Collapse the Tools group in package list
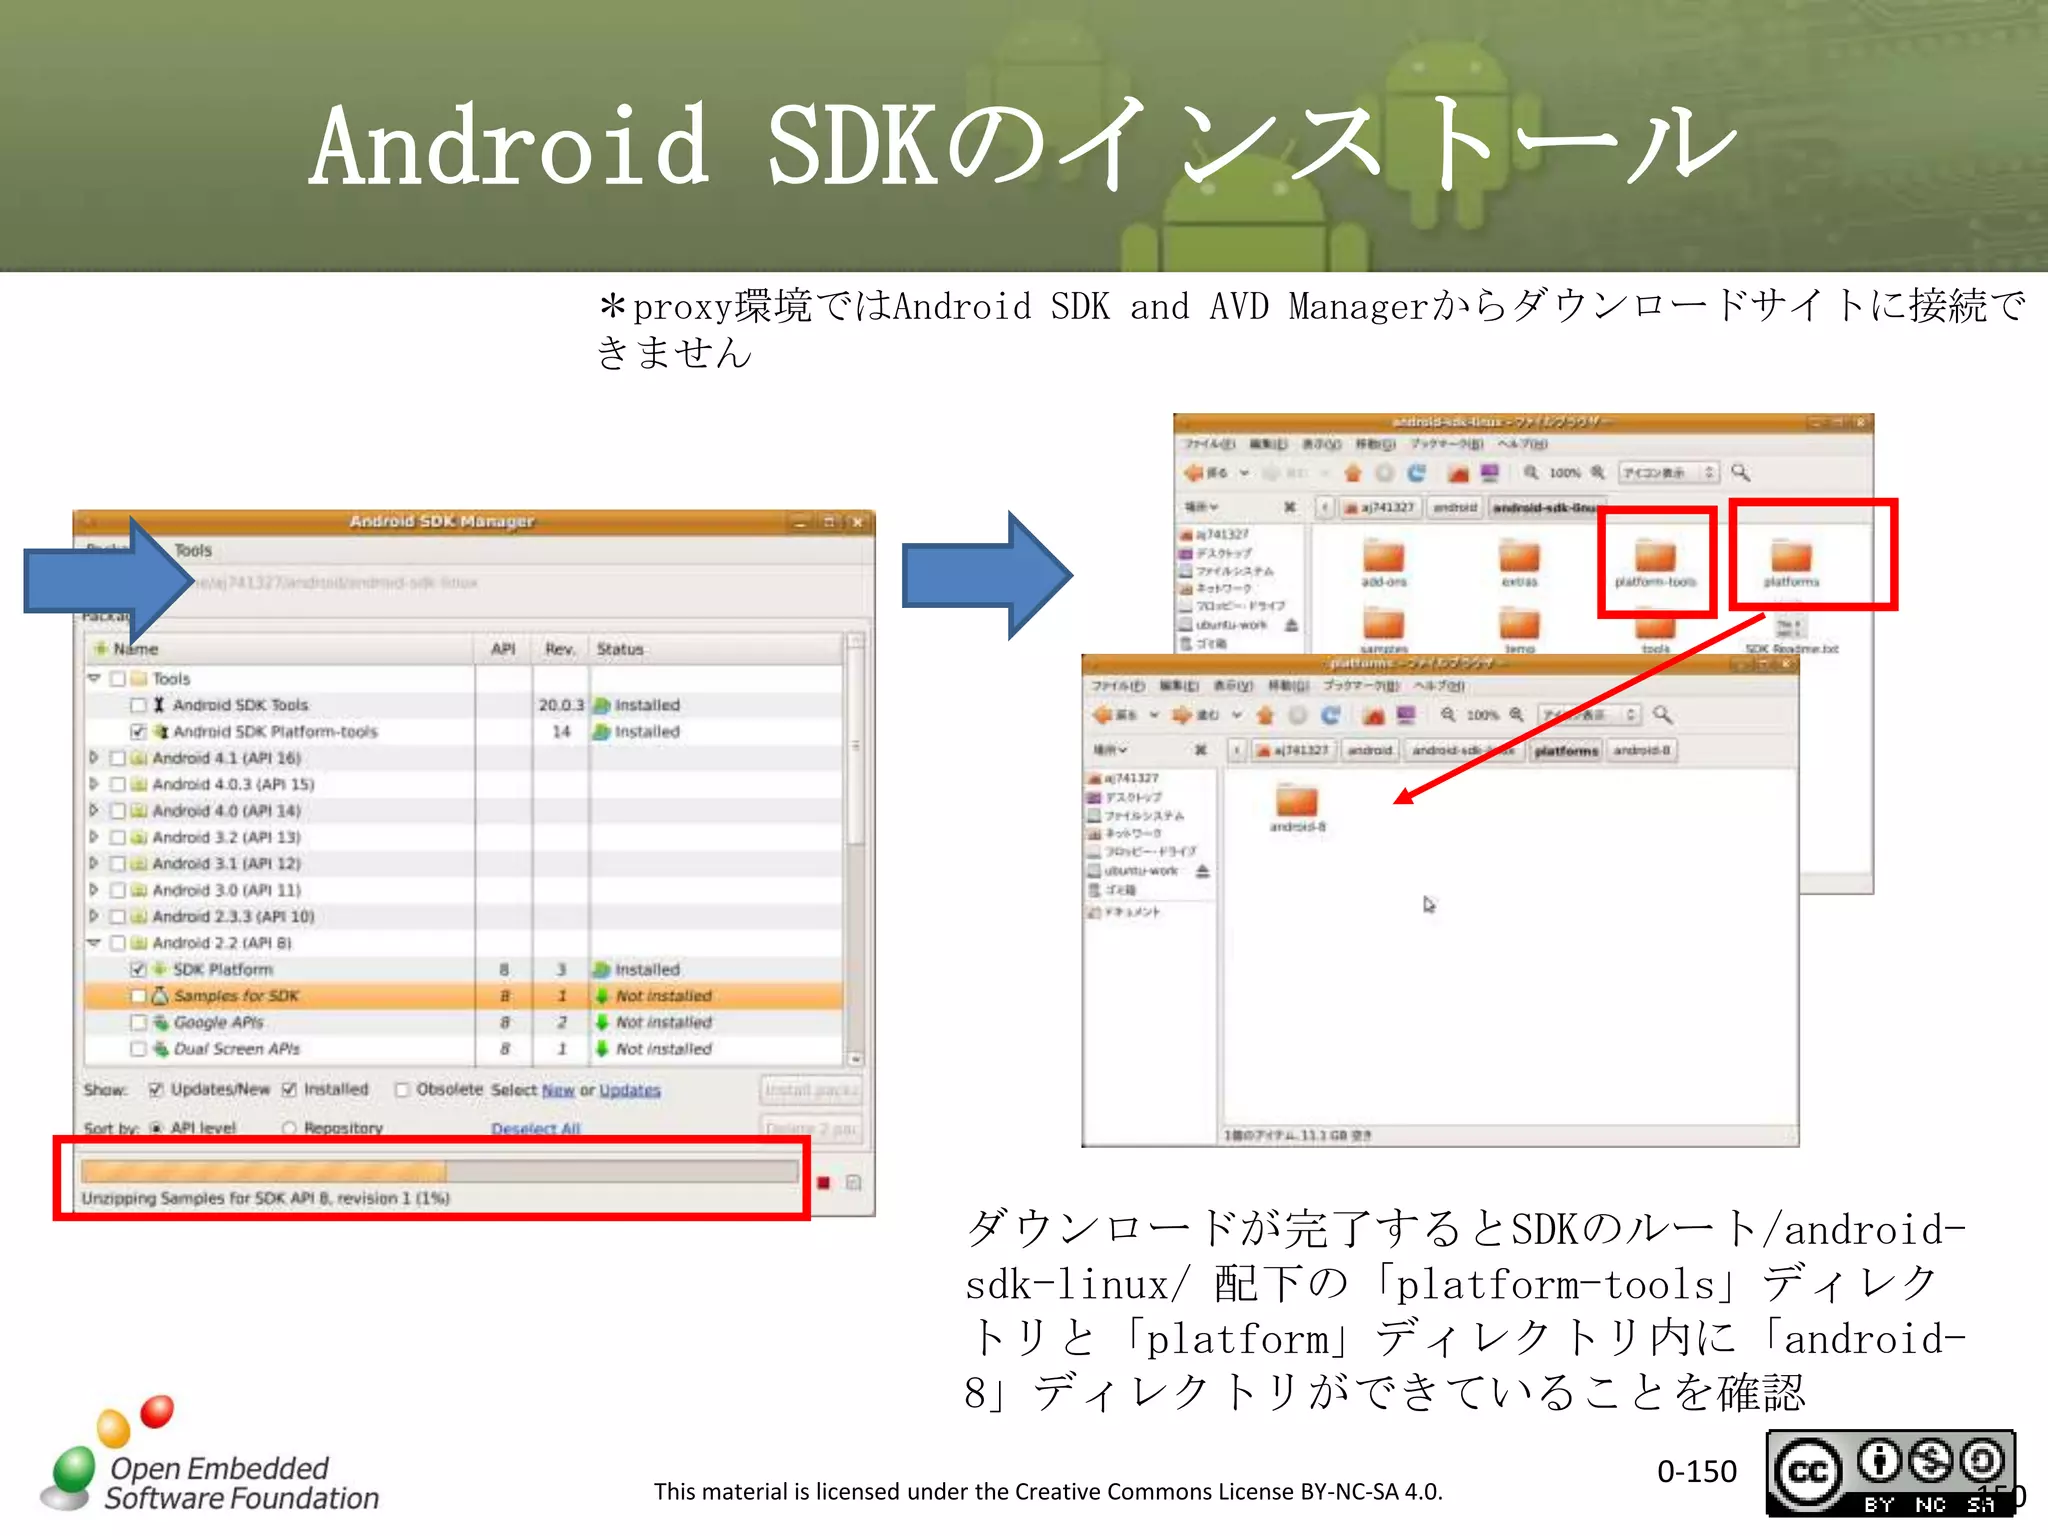Viewport: 2048px width, 1536px height. [x=95, y=678]
